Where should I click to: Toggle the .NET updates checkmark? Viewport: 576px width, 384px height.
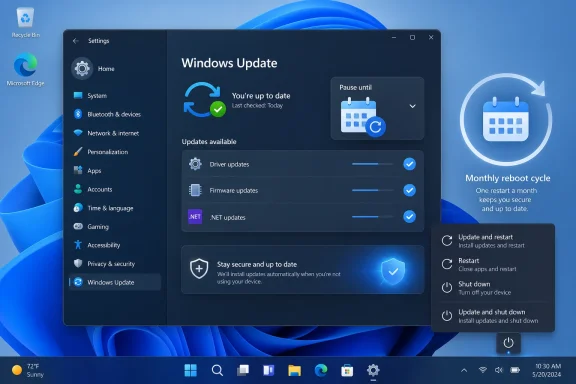[x=409, y=216]
